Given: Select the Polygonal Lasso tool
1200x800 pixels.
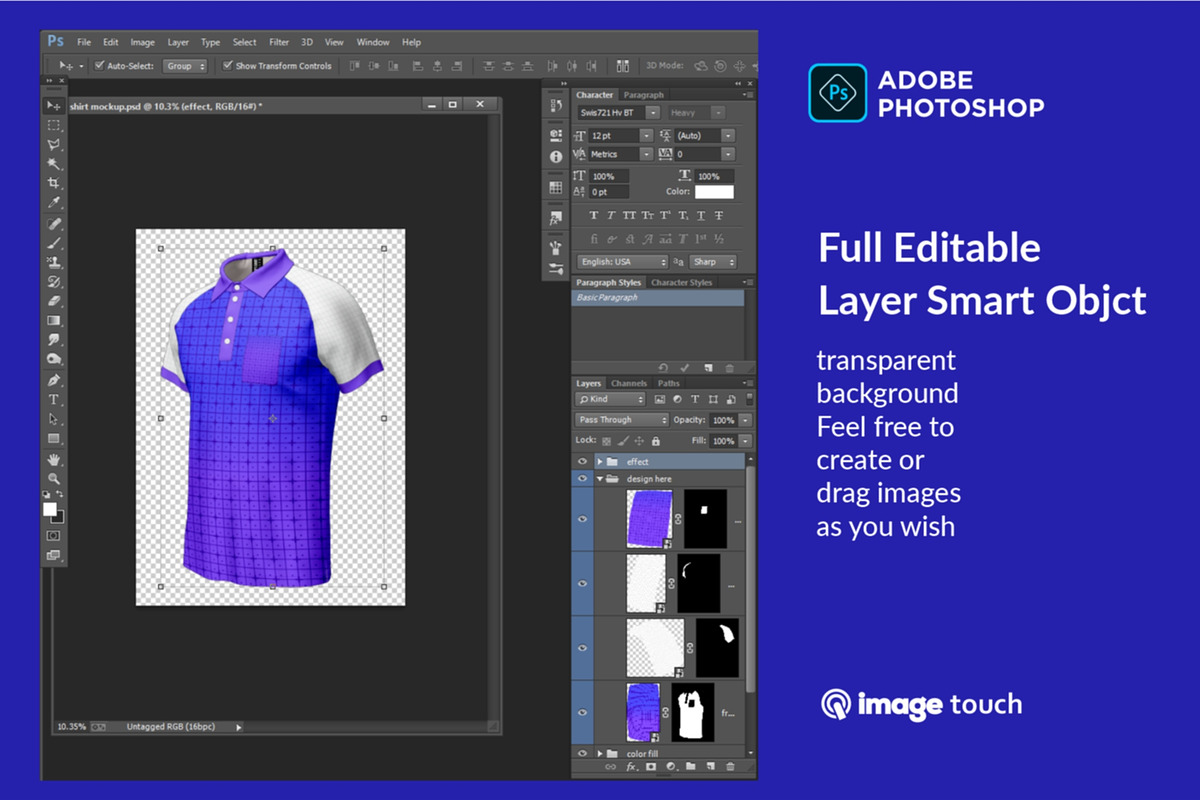Looking at the screenshot, I should point(54,145).
